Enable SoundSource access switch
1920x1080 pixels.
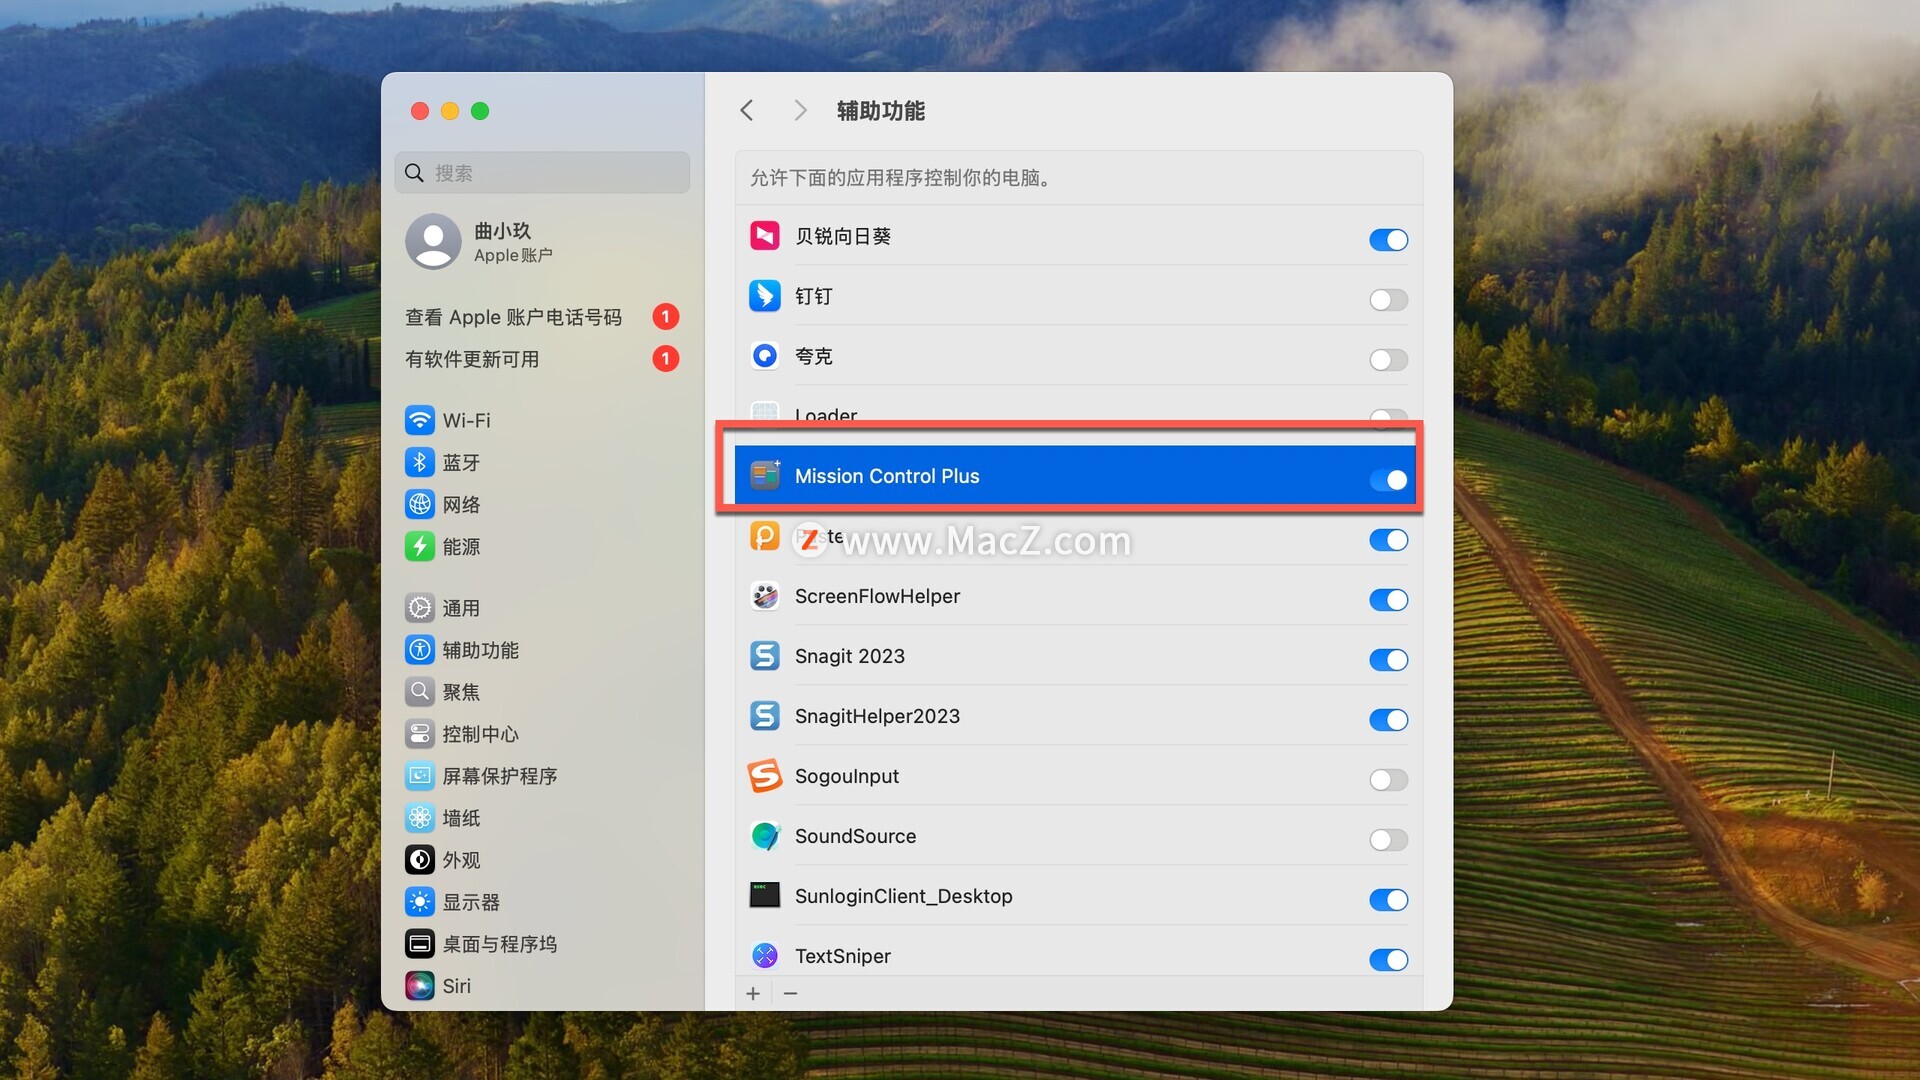(x=1388, y=840)
